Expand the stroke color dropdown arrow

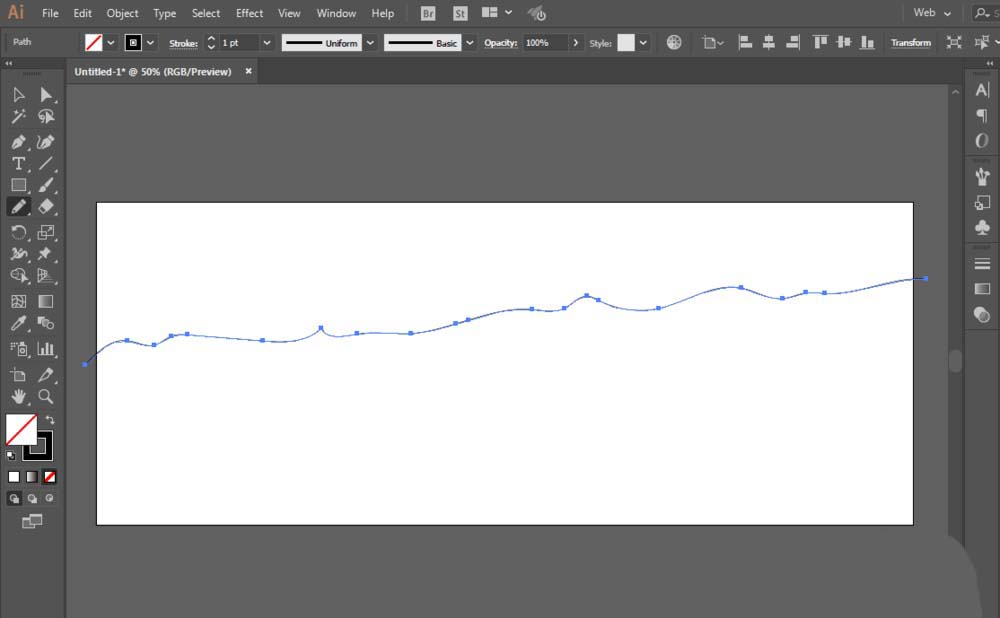pyautogui.click(x=151, y=43)
